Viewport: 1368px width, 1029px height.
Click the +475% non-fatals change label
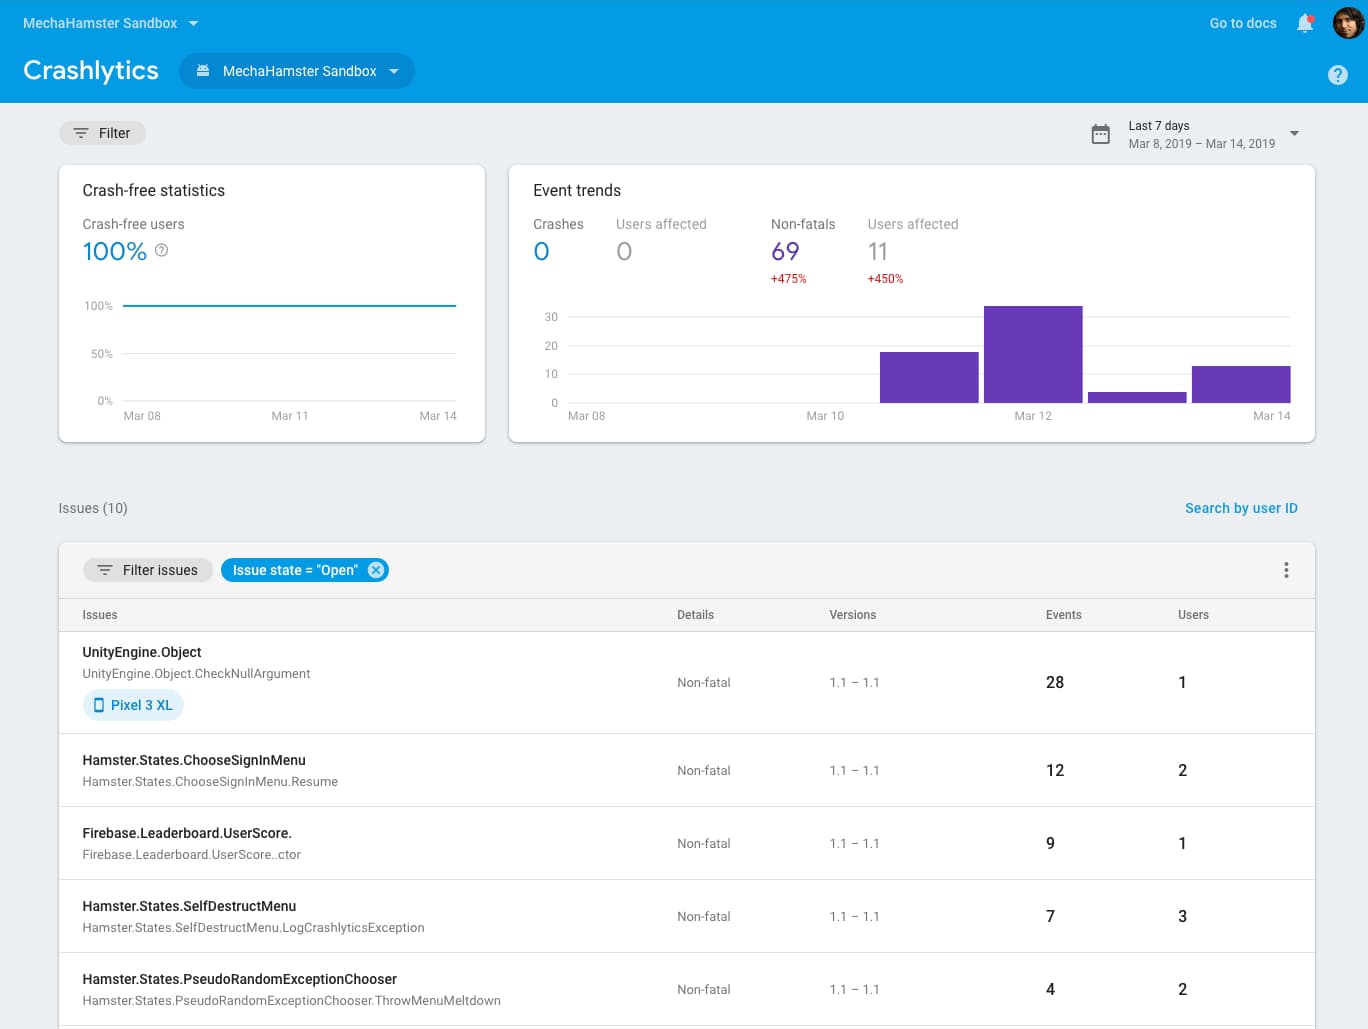[788, 279]
